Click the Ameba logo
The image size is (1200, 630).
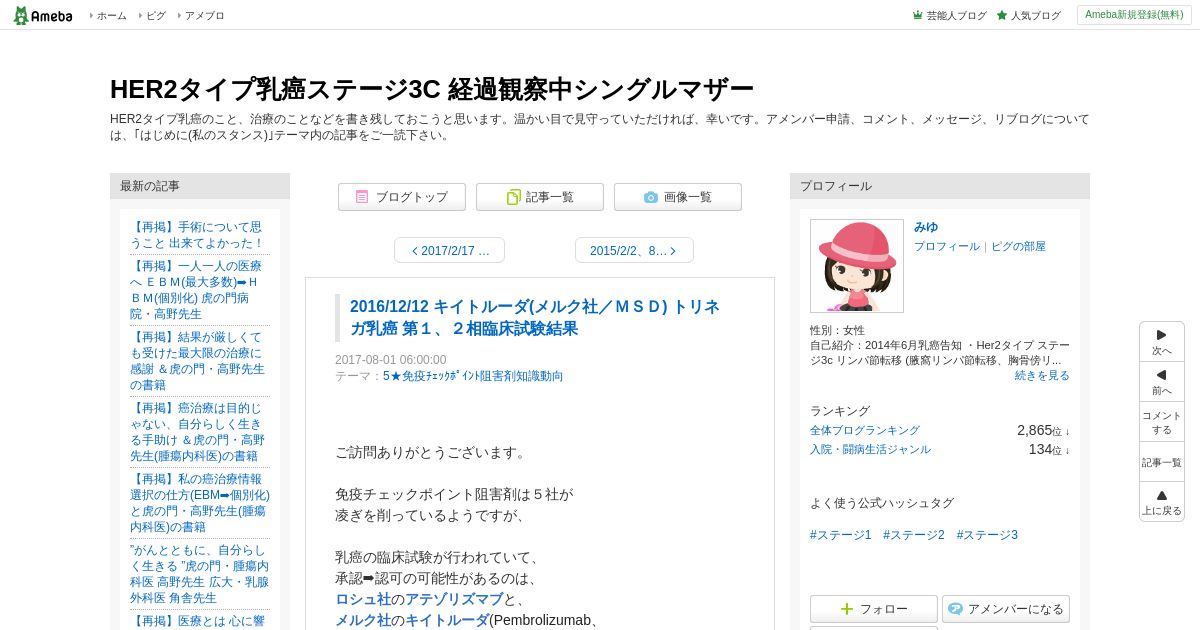[x=43, y=15]
